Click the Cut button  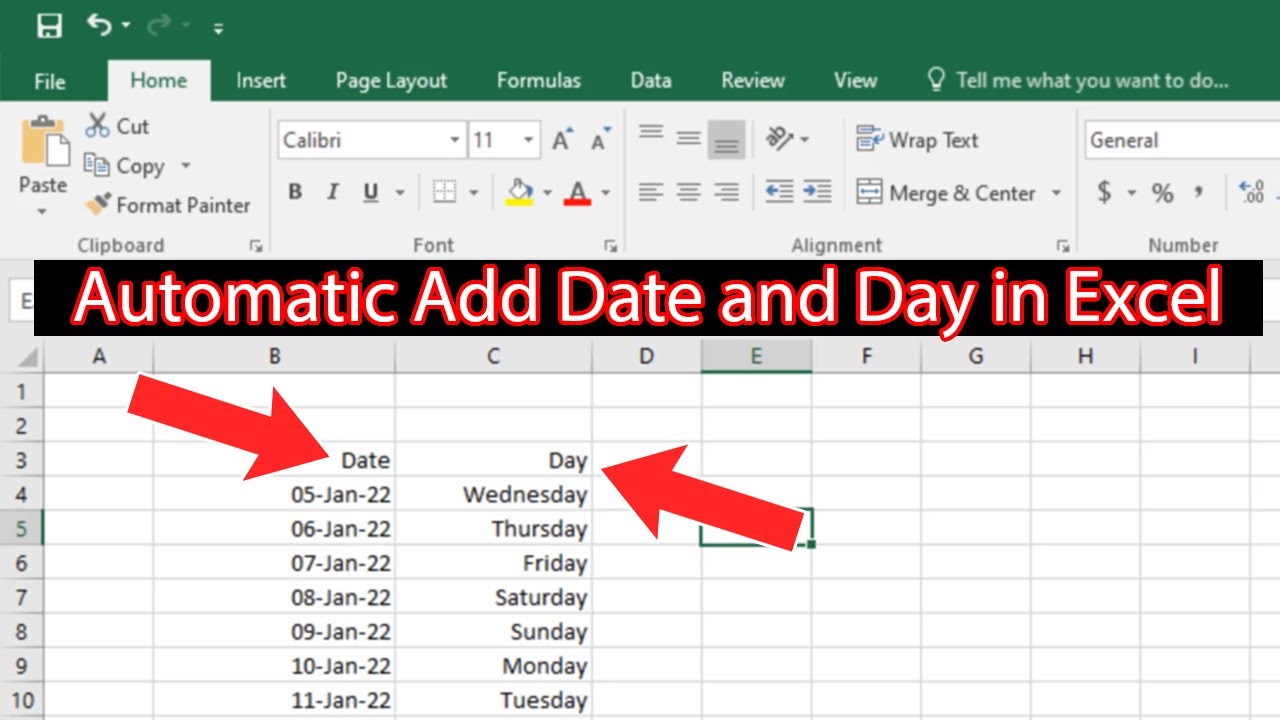tap(117, 126)
